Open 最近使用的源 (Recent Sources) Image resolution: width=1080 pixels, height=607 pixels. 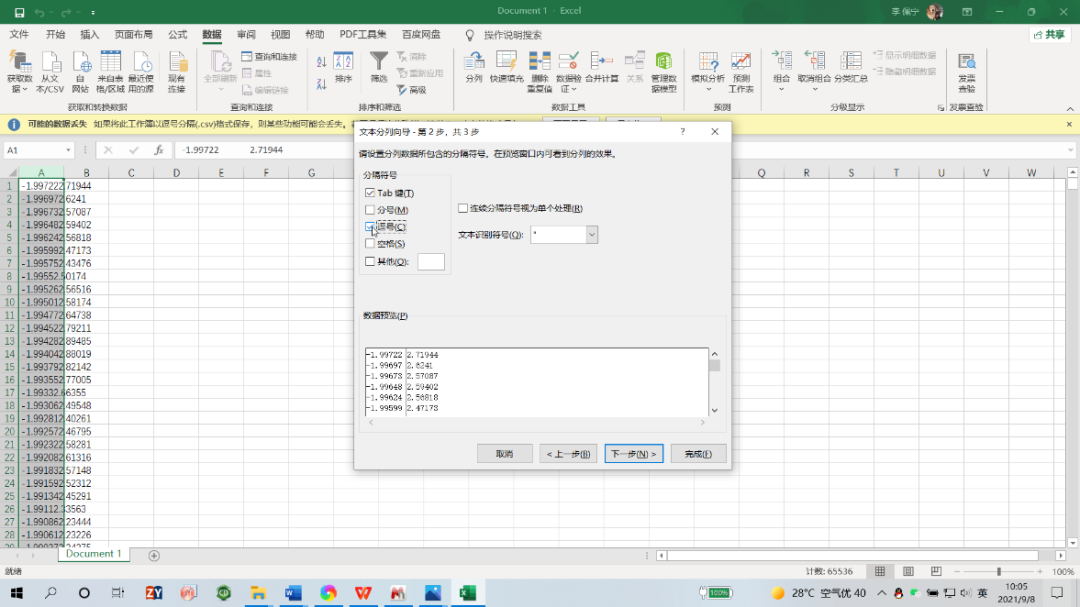point(141,72)
